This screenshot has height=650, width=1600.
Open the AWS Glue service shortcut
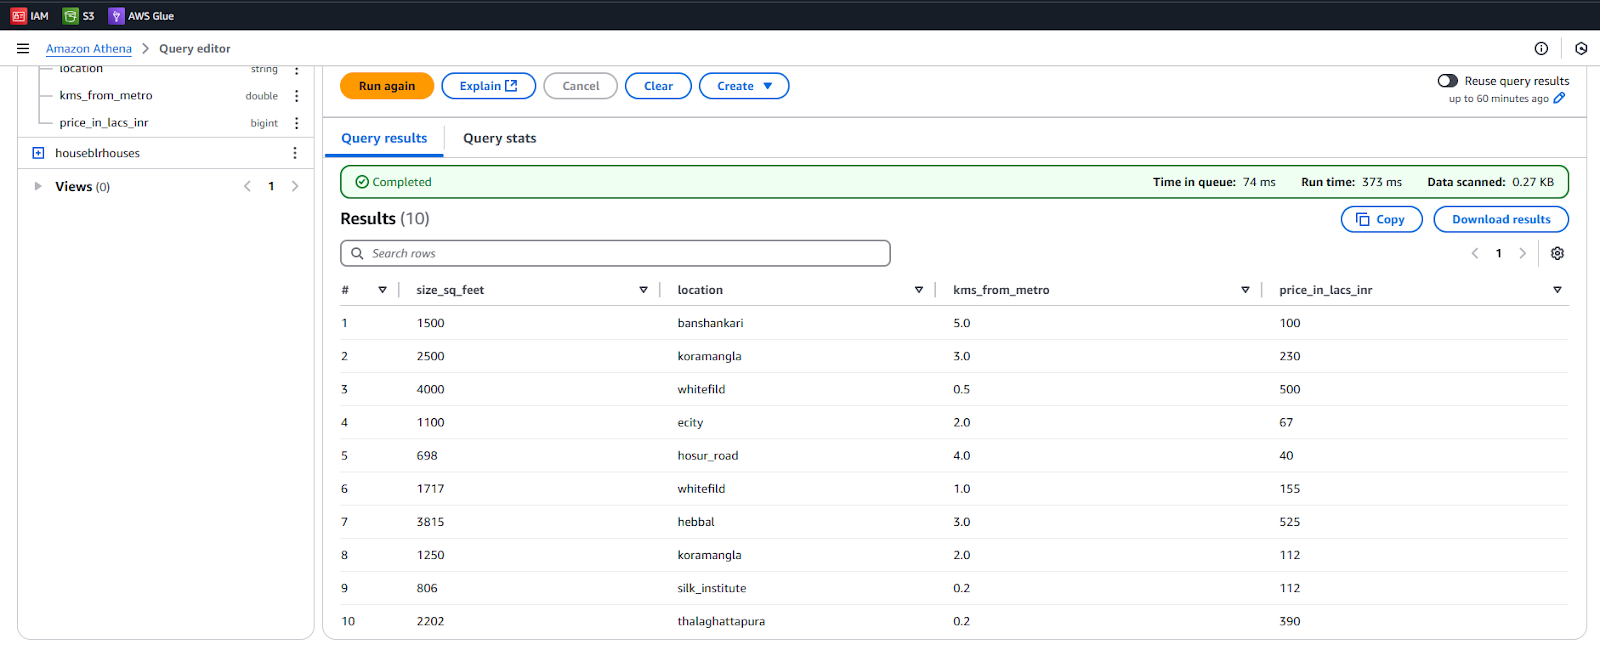coord(141,16)
